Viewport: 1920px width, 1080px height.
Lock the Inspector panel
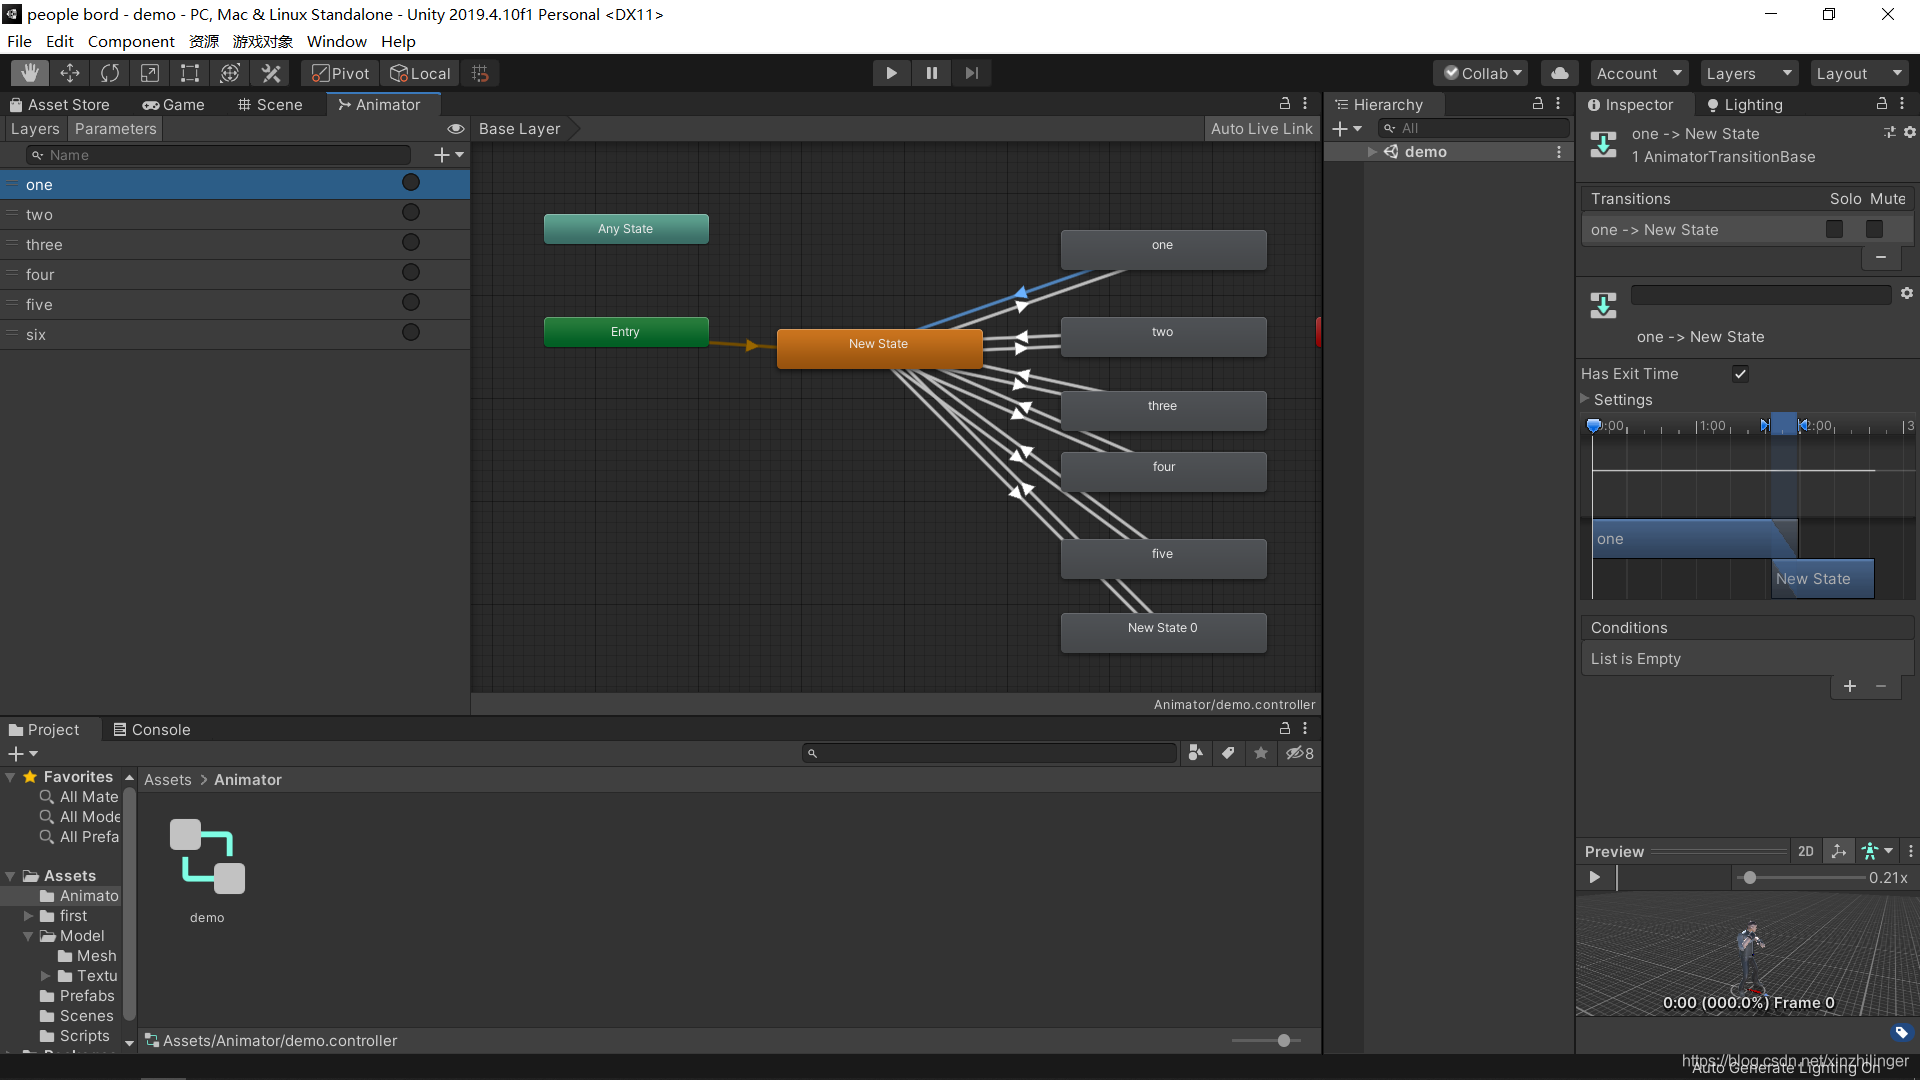click(x=1881, y=104)
